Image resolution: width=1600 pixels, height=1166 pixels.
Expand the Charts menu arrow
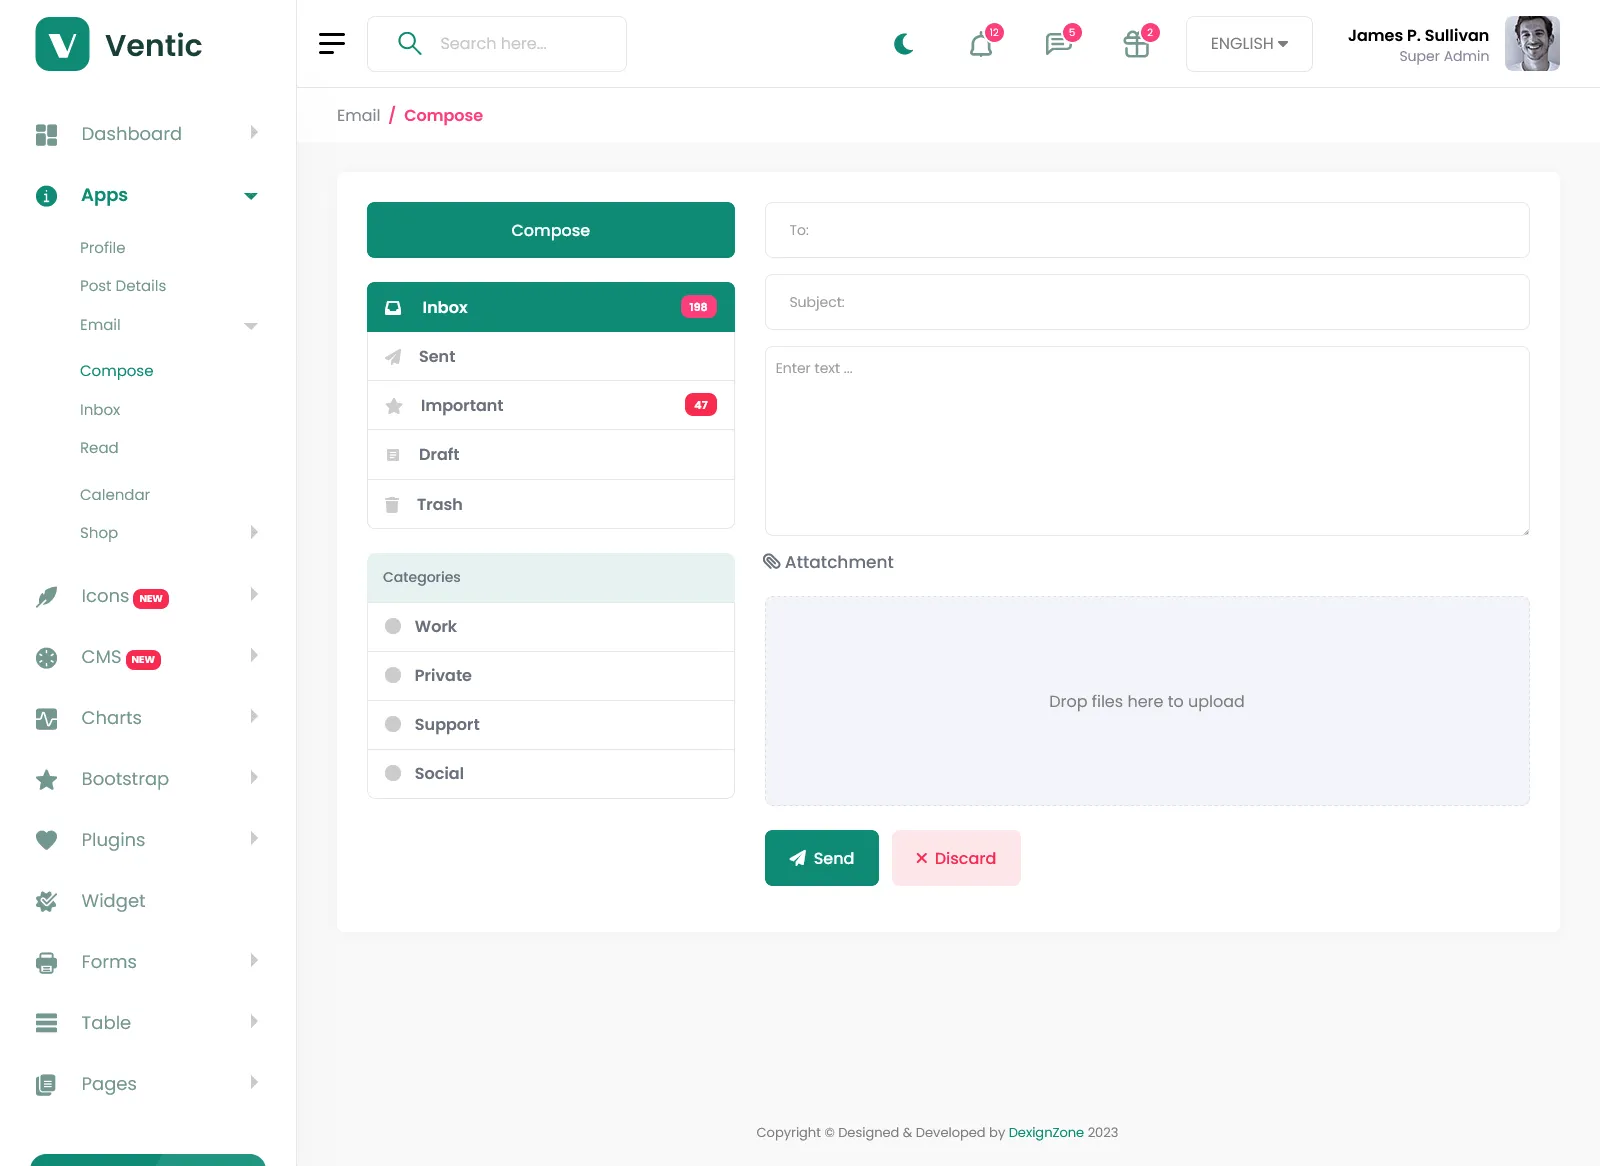tap(254, 716)
